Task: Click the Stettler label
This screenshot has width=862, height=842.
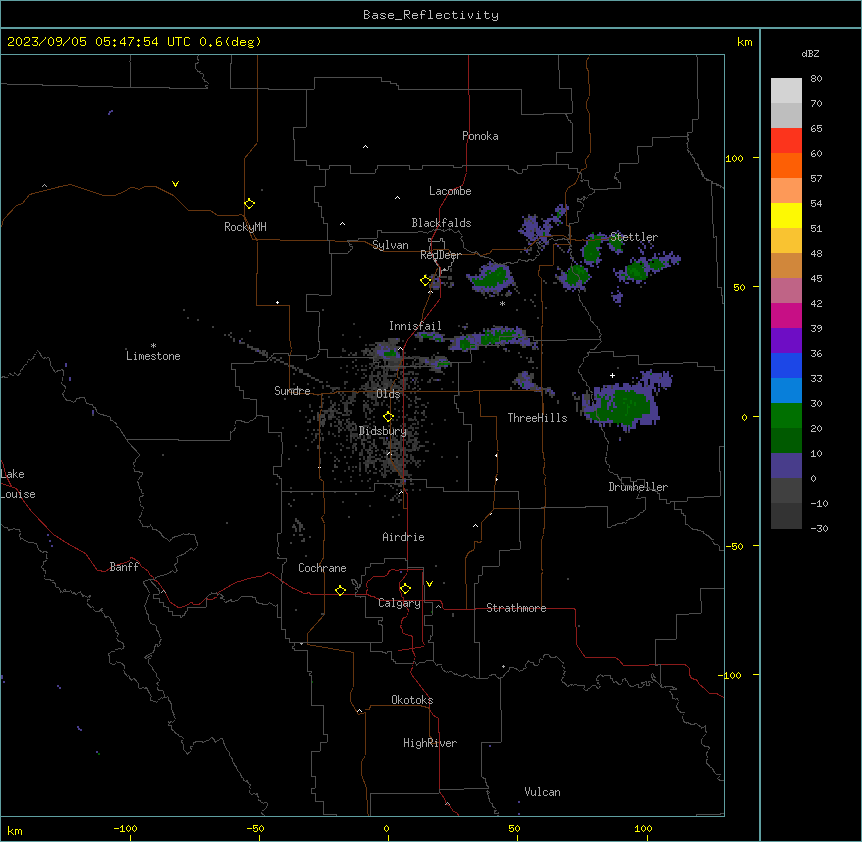Action: (x=634, y=237)
